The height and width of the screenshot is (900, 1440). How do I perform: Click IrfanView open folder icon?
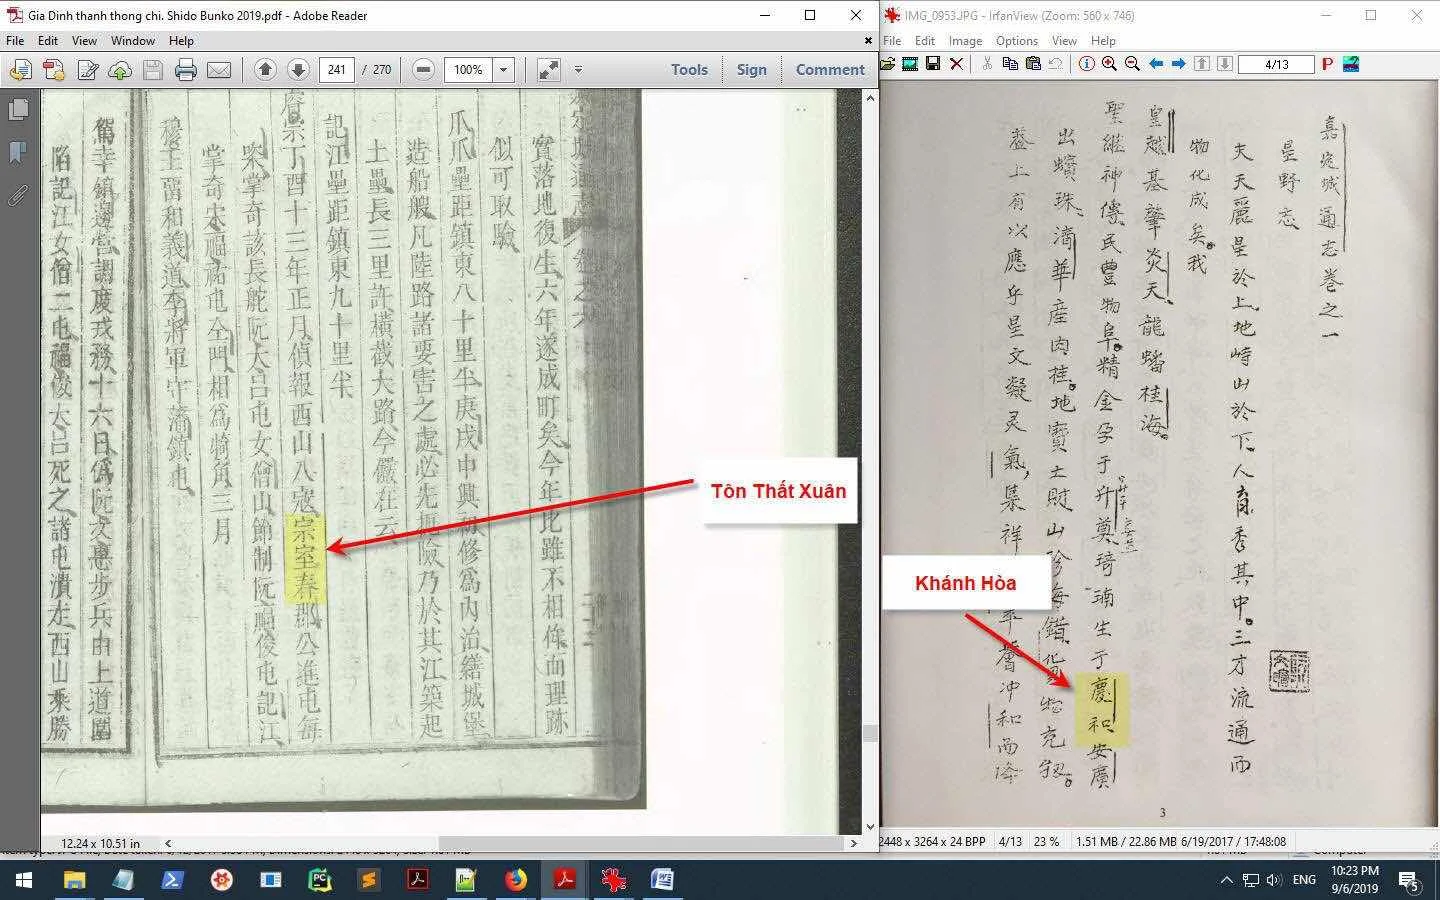pyautogui.click(x=887, y=64)
